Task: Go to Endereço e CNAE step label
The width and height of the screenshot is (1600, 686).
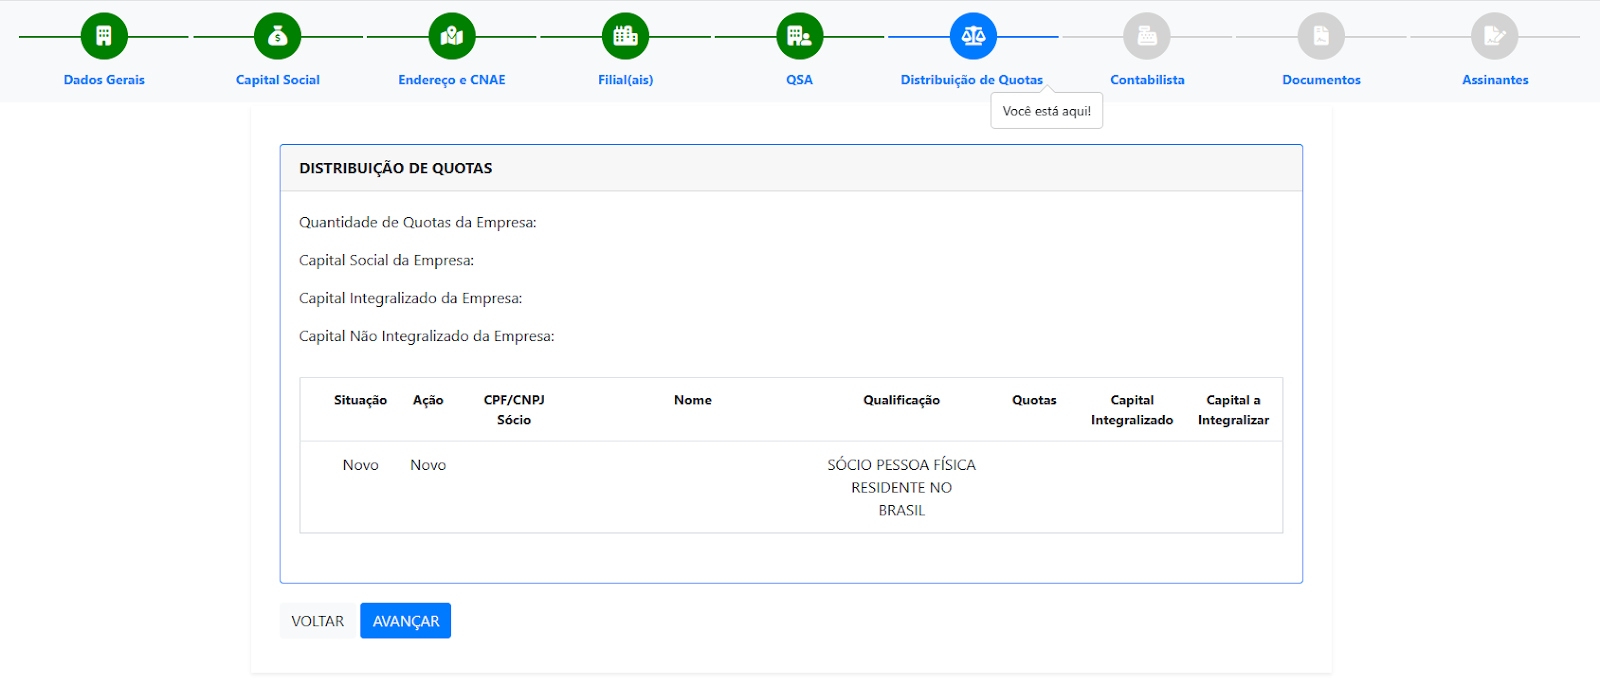Action: [x=452, y=80]
